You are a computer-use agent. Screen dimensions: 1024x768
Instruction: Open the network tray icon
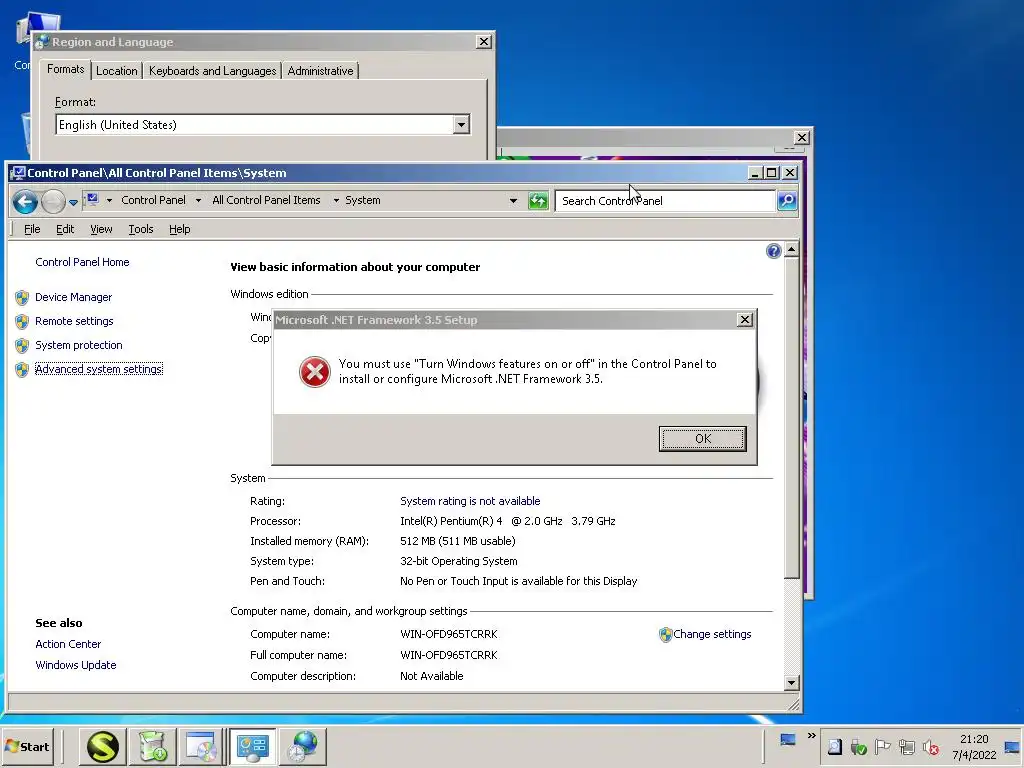(906, 746)
